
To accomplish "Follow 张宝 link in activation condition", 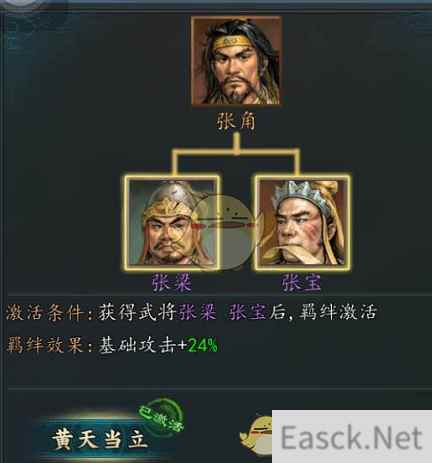I will coord(247,313).
